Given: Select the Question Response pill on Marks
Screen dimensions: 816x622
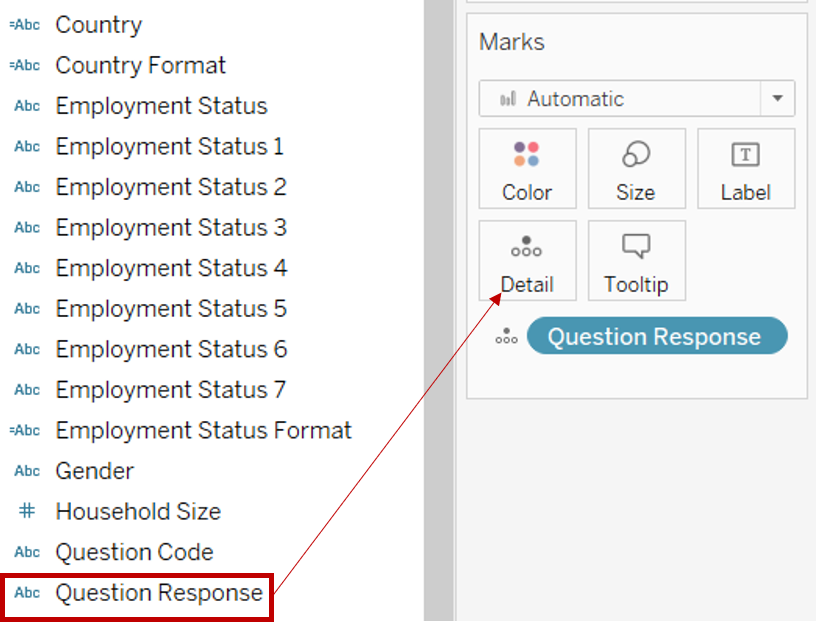Looking at the screenshot, I should 656,337.
